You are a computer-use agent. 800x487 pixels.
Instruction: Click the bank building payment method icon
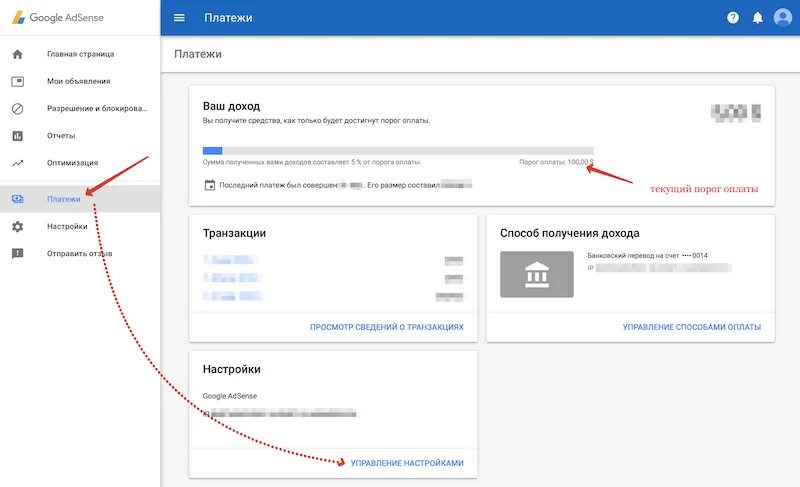click(537, 274)
